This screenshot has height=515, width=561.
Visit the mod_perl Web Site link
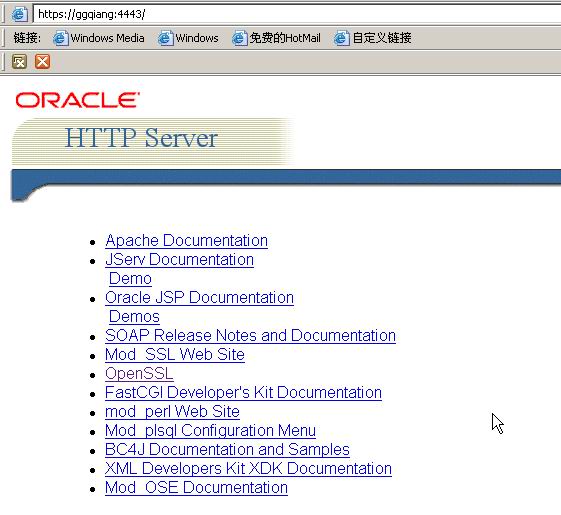(172, 412)
